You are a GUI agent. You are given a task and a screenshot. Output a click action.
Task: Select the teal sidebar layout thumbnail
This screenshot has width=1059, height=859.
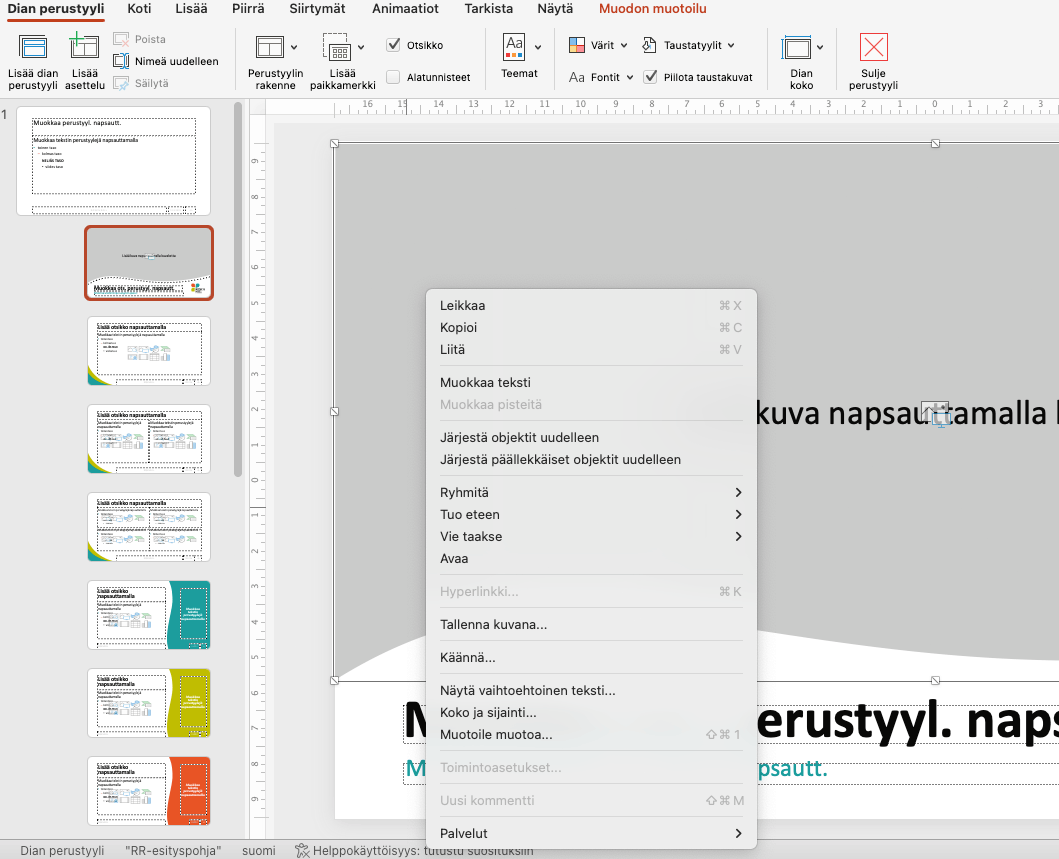pyautogui.click(x=149, y=615)
